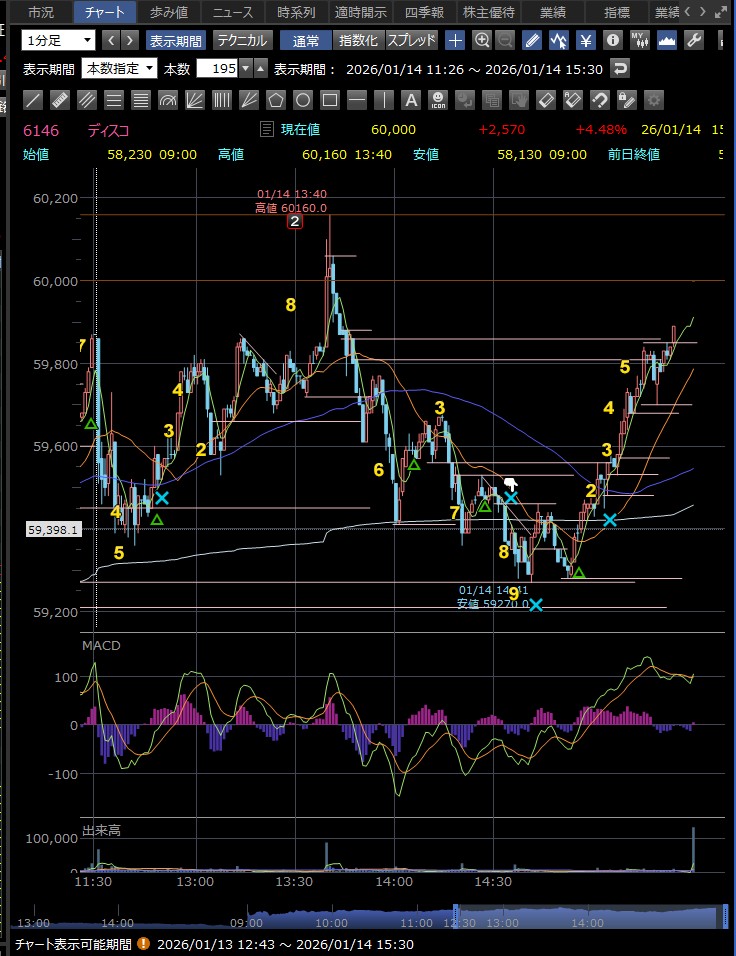Toggle the 指数化 indexed display mode
This screenshot has height=956, width=736.
pyautogui.click(x=358, y=41)
